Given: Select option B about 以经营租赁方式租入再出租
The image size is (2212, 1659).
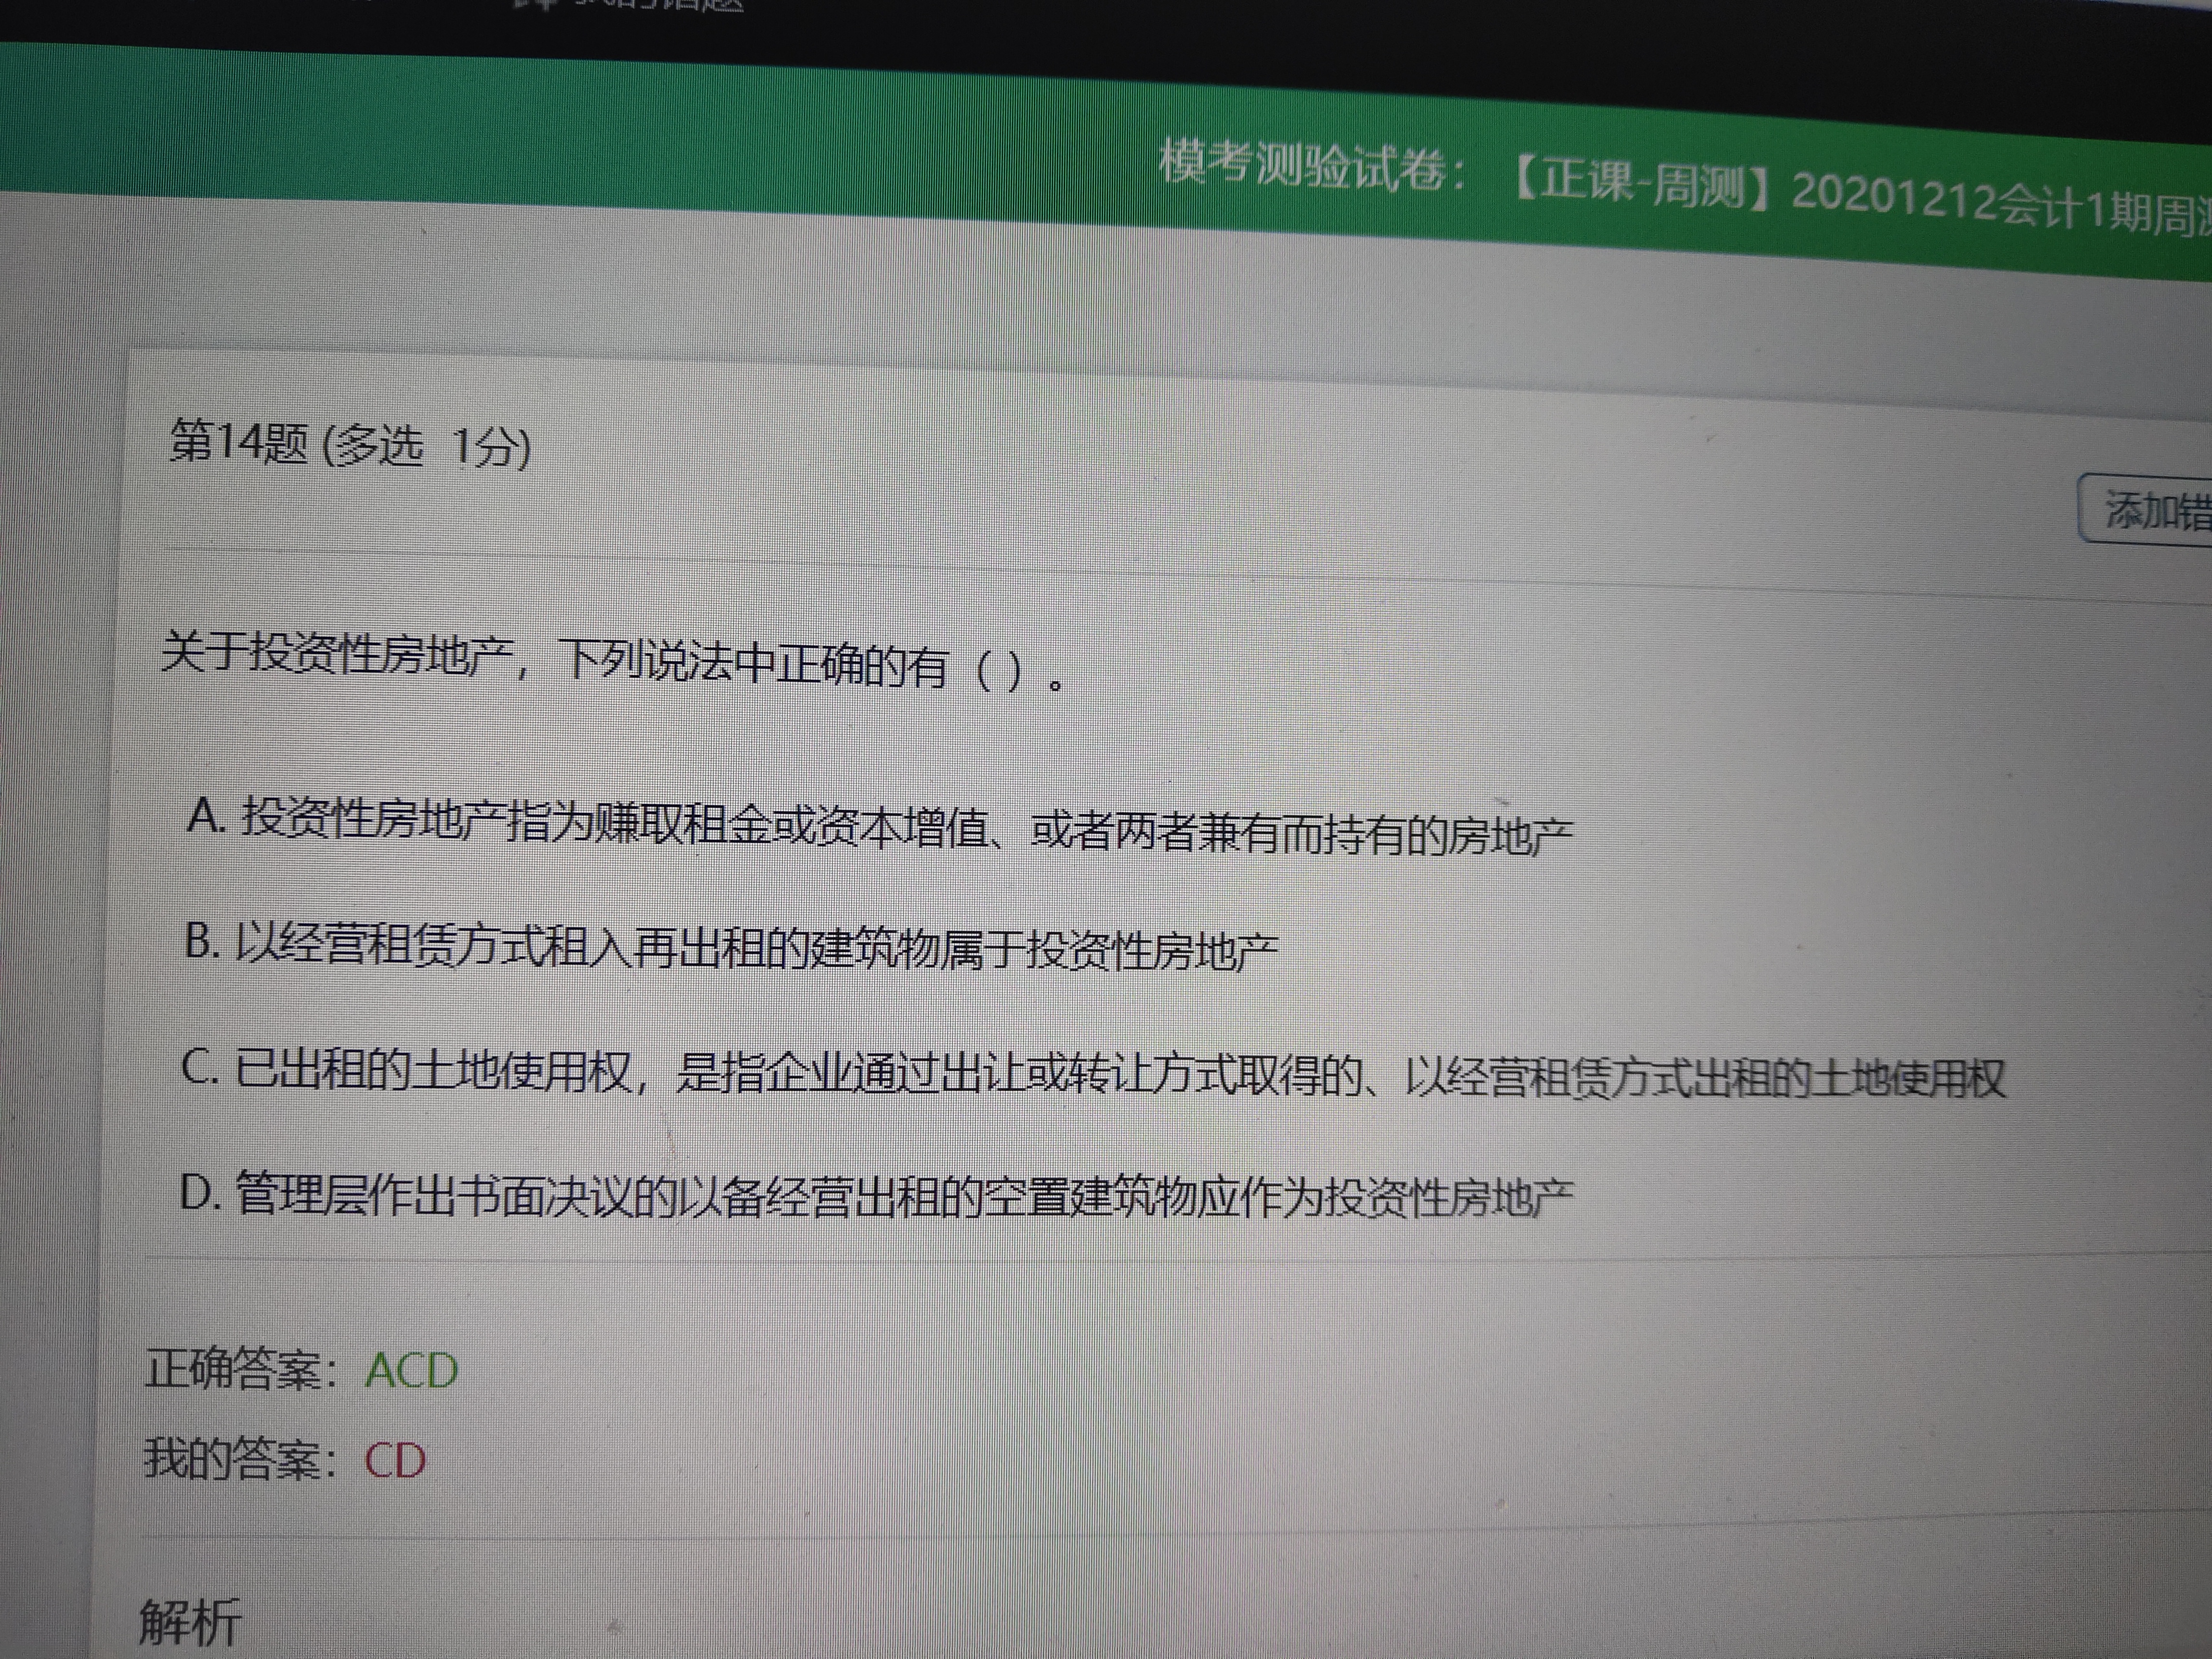Looking at the screenshot, I should pos(731,947).
